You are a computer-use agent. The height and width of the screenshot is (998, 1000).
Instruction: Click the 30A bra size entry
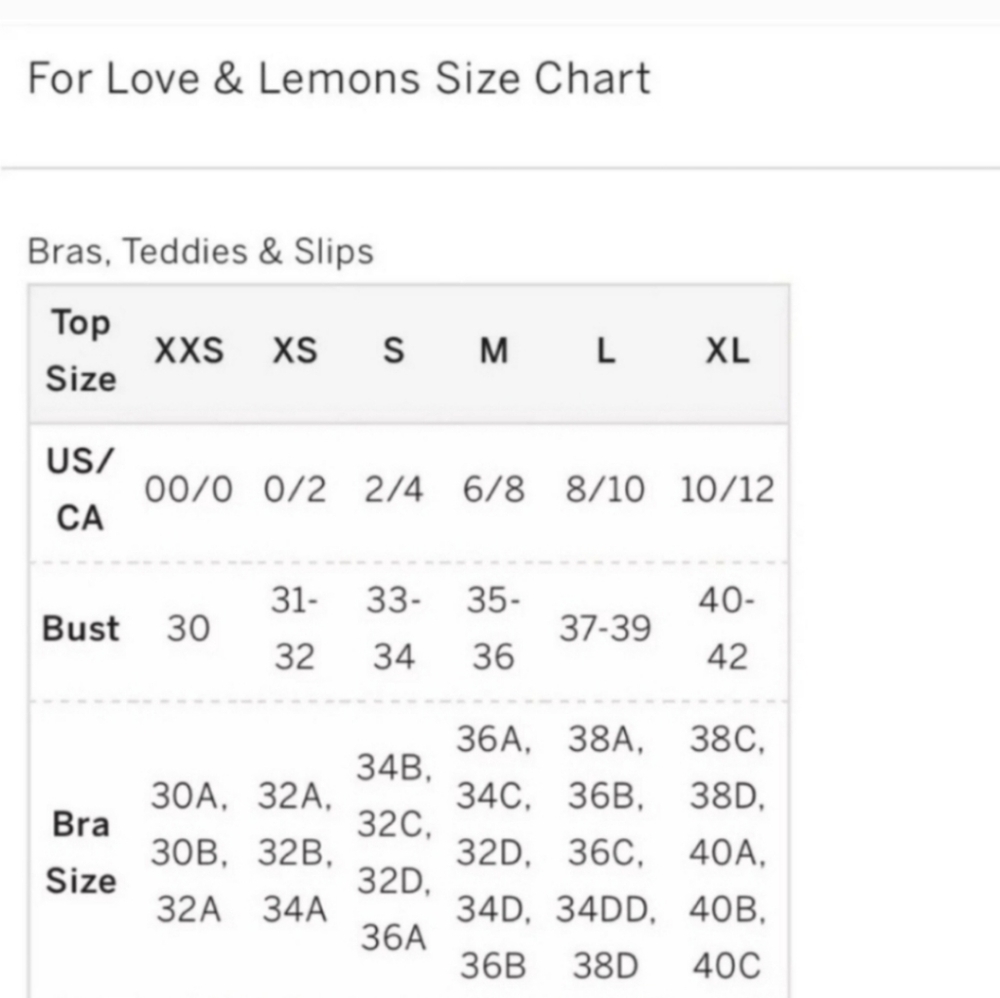point(189,796)
